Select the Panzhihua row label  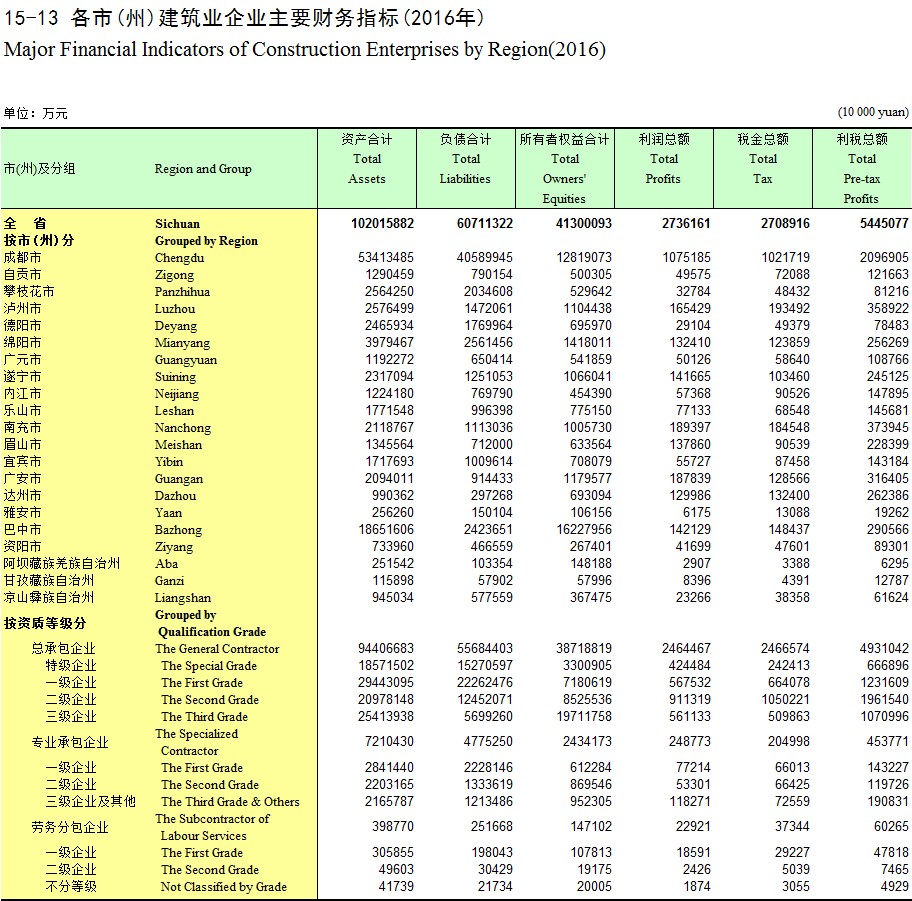coord(182,291)
